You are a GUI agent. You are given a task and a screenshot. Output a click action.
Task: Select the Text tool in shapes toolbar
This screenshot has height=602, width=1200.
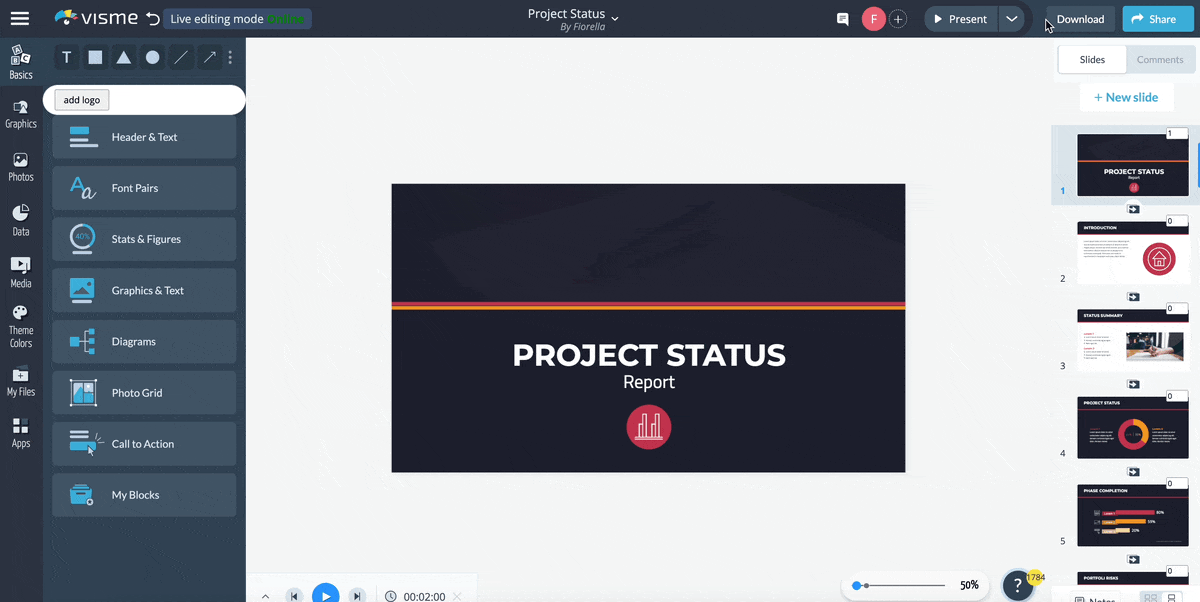67,58
